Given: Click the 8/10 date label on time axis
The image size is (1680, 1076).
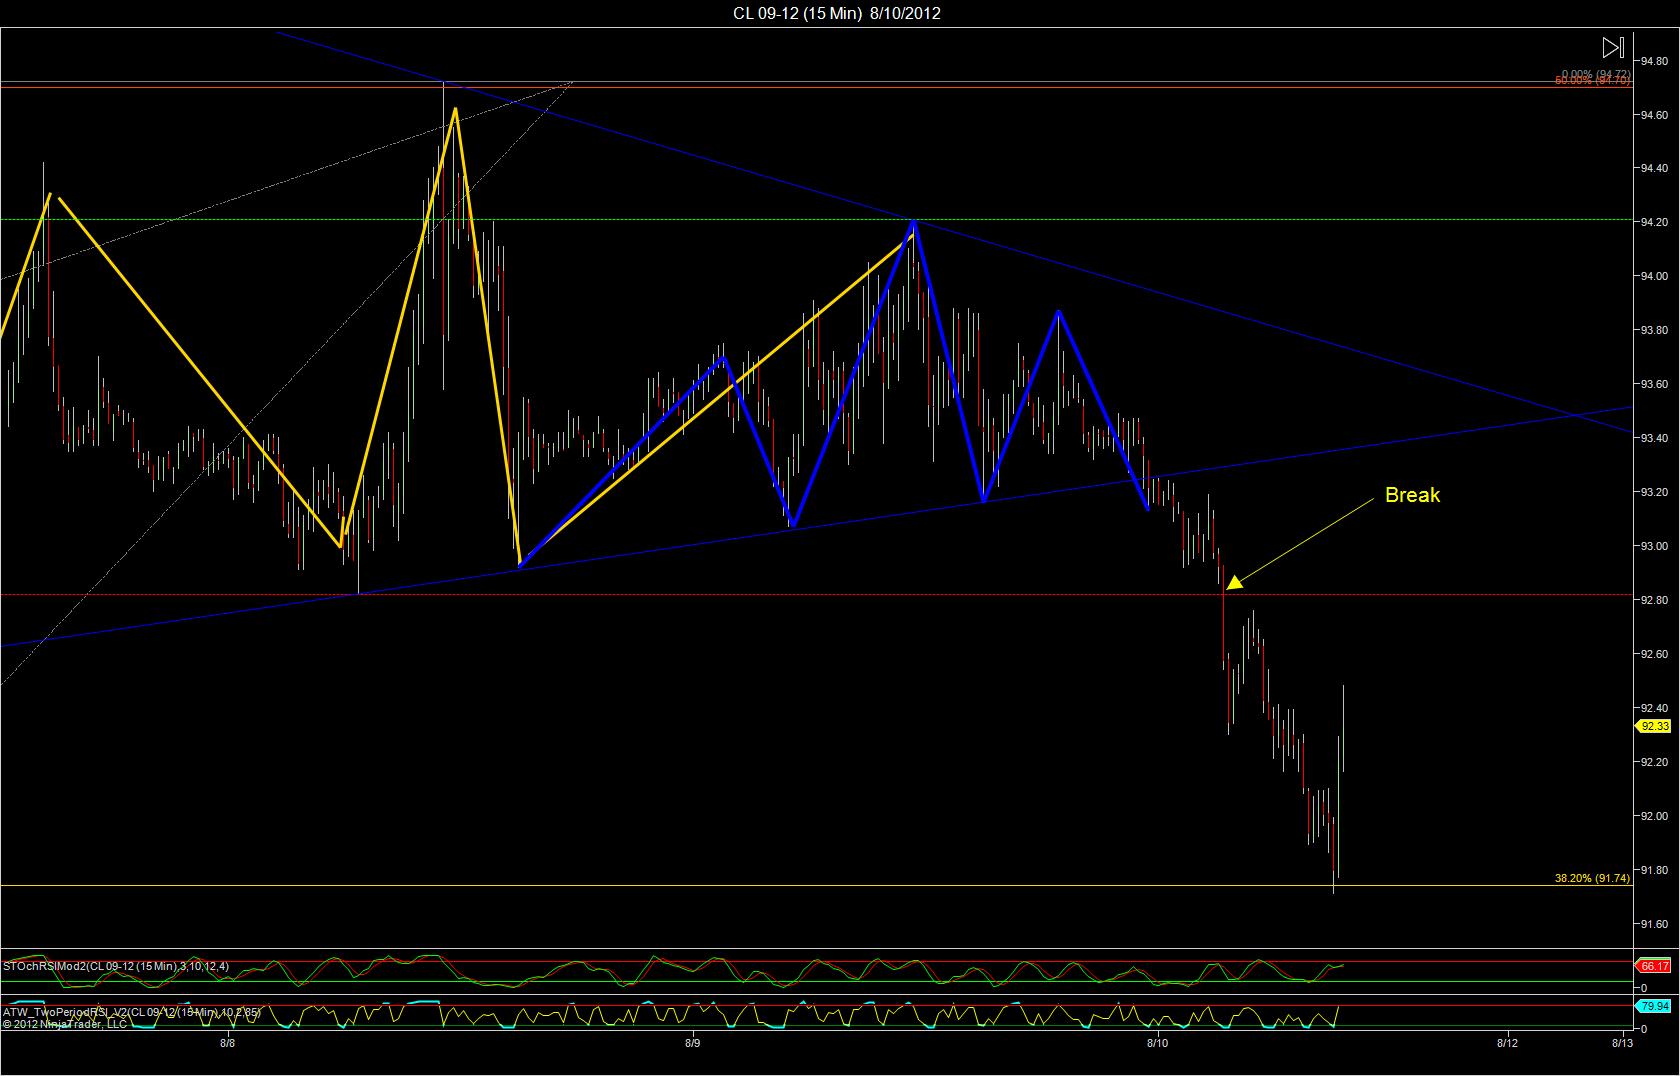Looking at the screenshot, I should click(1156, 1043).
